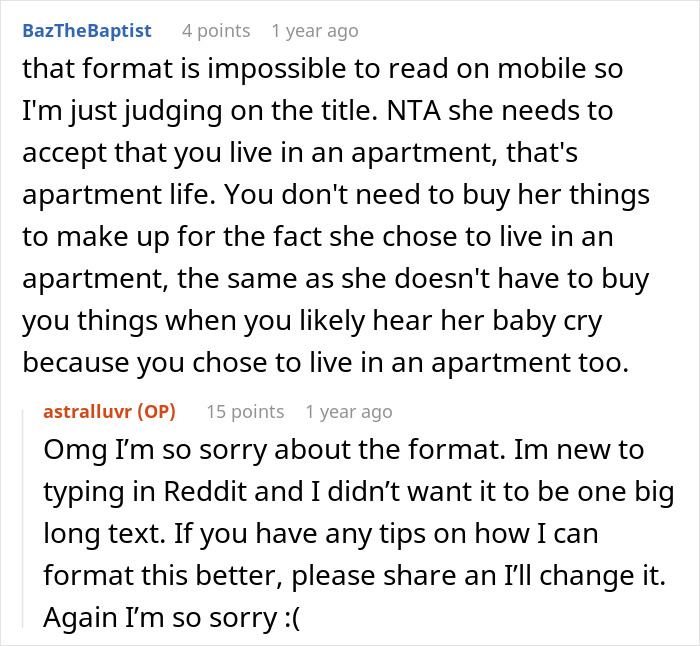Click the line starting 'I'm just judging on the title'
The width and height of the screenshot is (700, 646).
[x=317, y=111]
